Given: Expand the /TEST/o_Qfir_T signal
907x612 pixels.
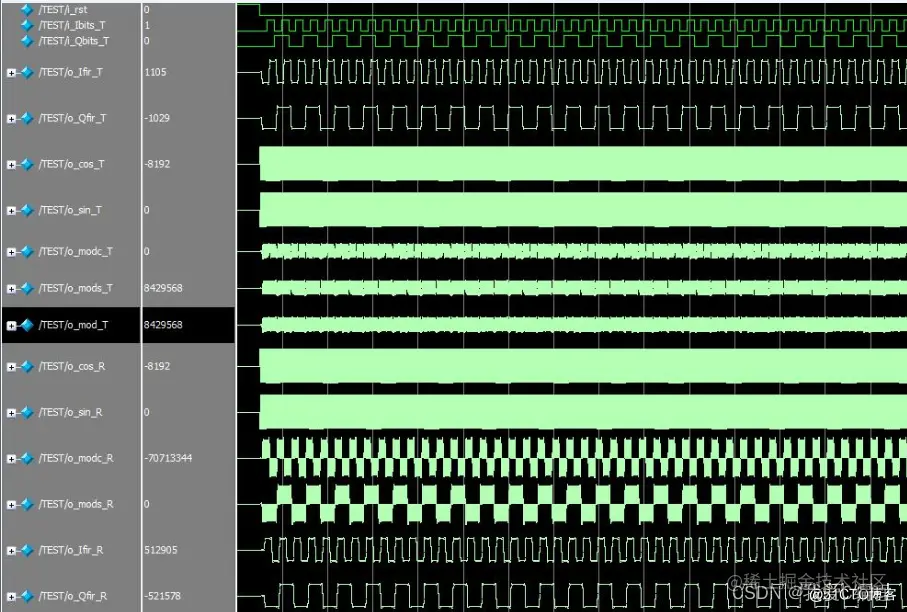Looking at the screenshot, I should click(11, 119).
